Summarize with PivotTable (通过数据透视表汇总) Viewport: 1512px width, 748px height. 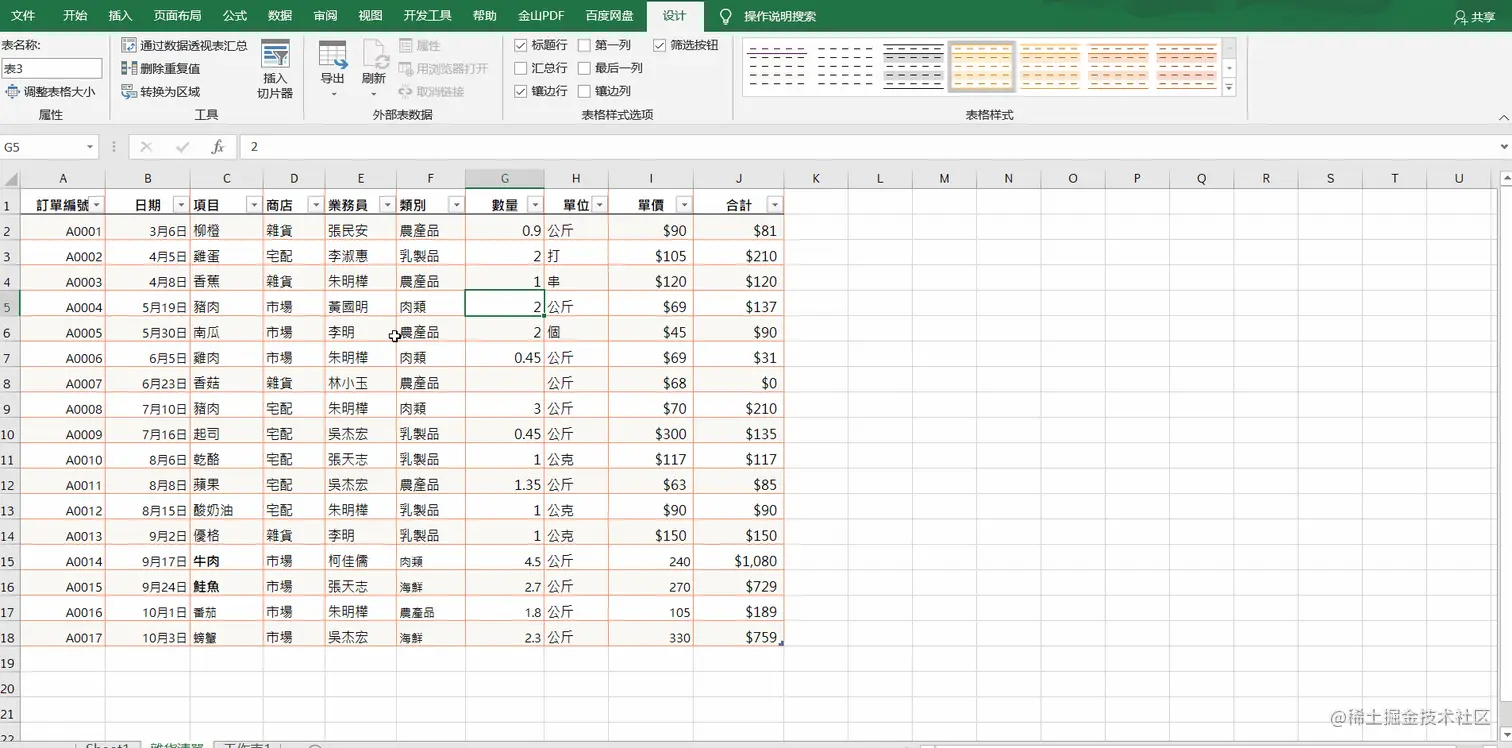click(x=184, y=45)
